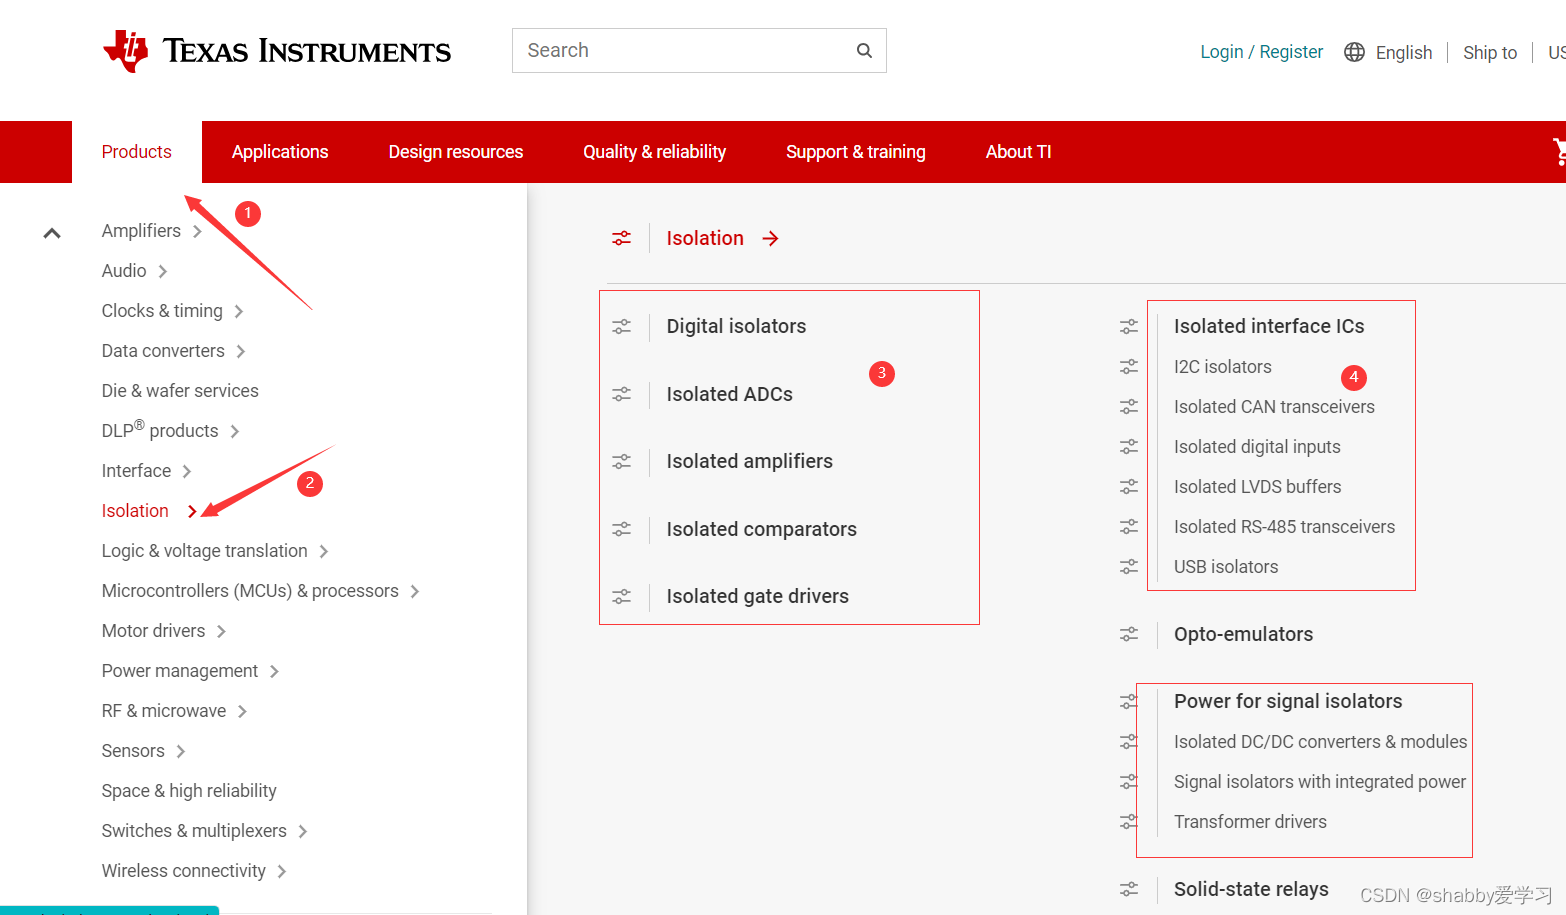Click filter icon beside Digital isolators
Viewport: 1566px width, 915px height.
tap(622, 327)
